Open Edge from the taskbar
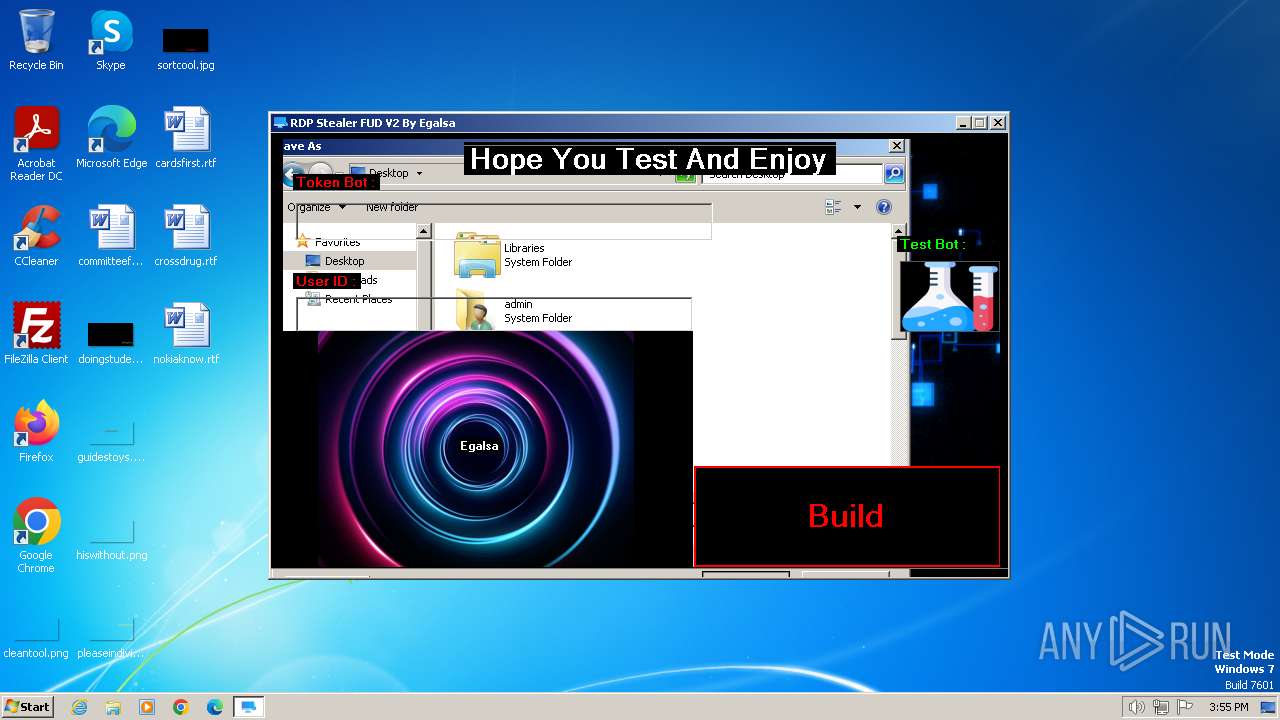 (215, 707)
